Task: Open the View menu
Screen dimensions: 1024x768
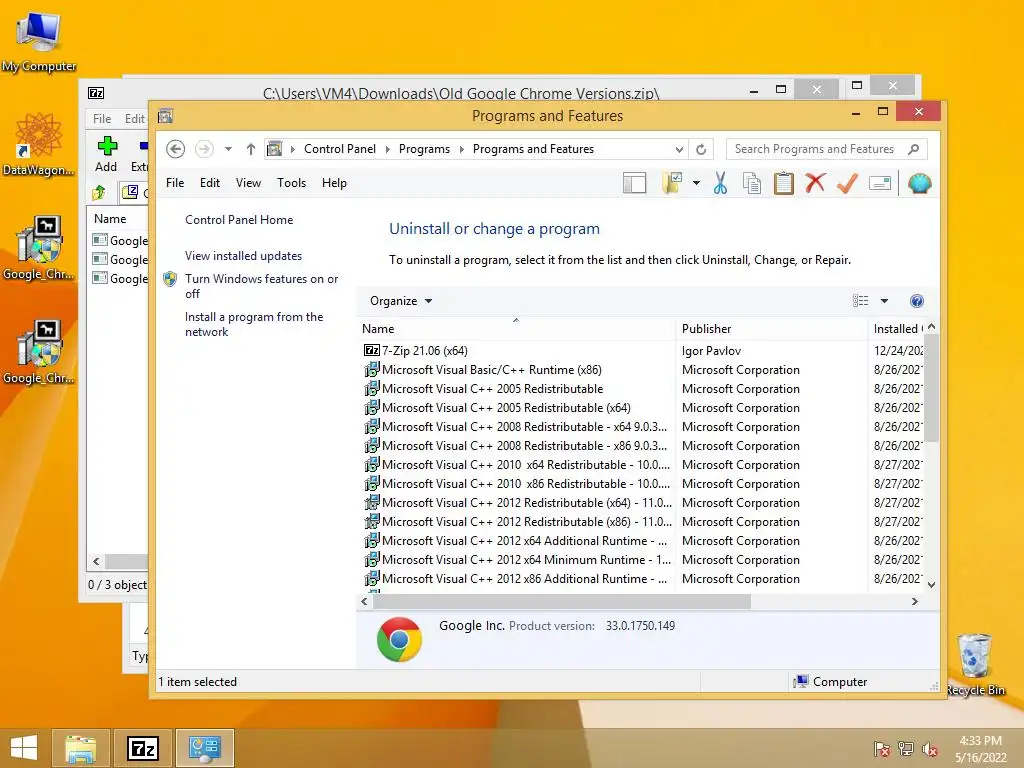Action: click(248, 183)
